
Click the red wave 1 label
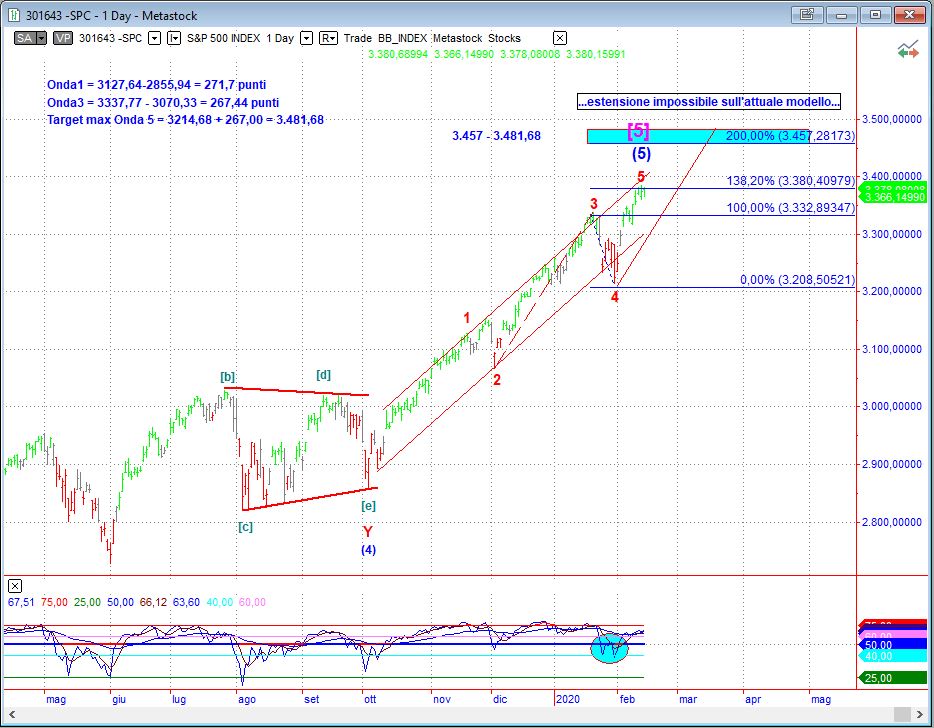pyautogui.click(x=467, y=318)
